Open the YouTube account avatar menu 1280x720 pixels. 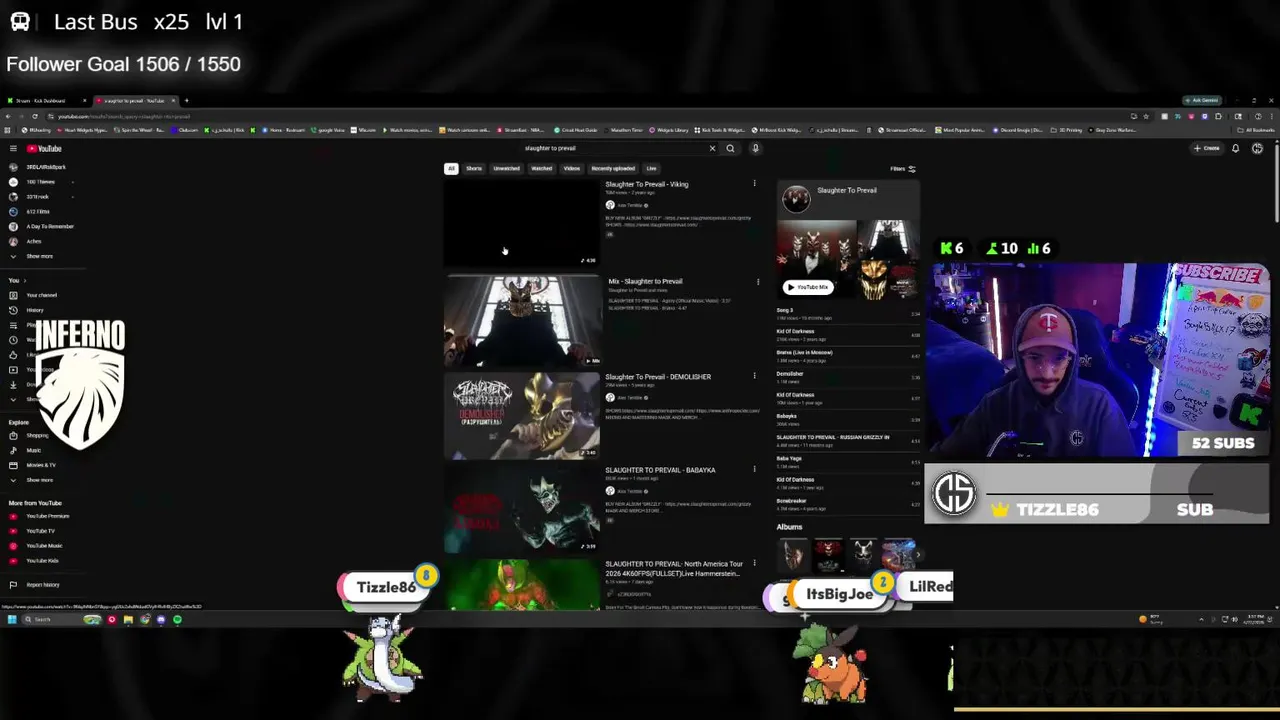[1257, 148]
